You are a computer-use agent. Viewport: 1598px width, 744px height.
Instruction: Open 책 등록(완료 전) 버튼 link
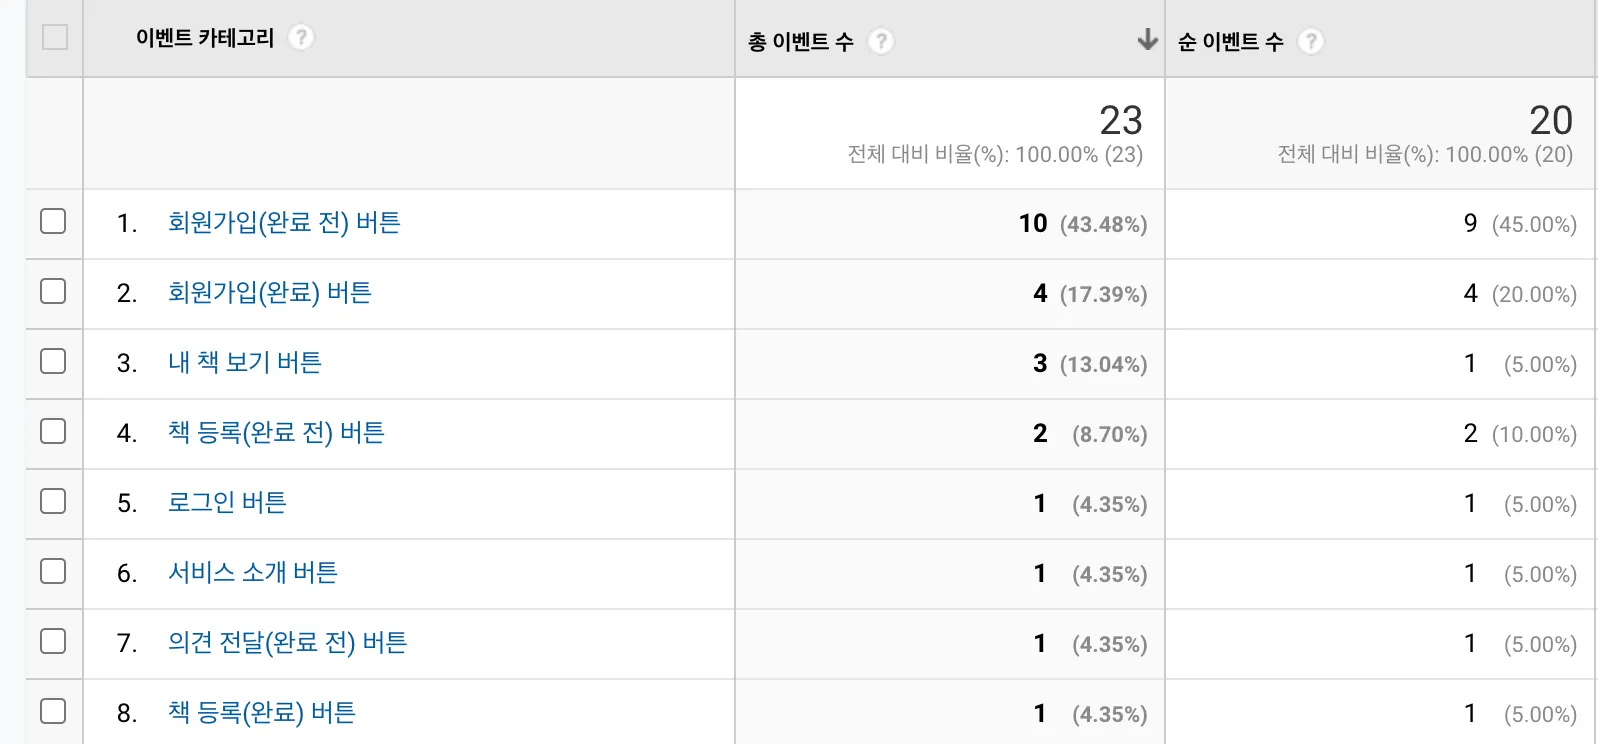[x=276, y=432]
